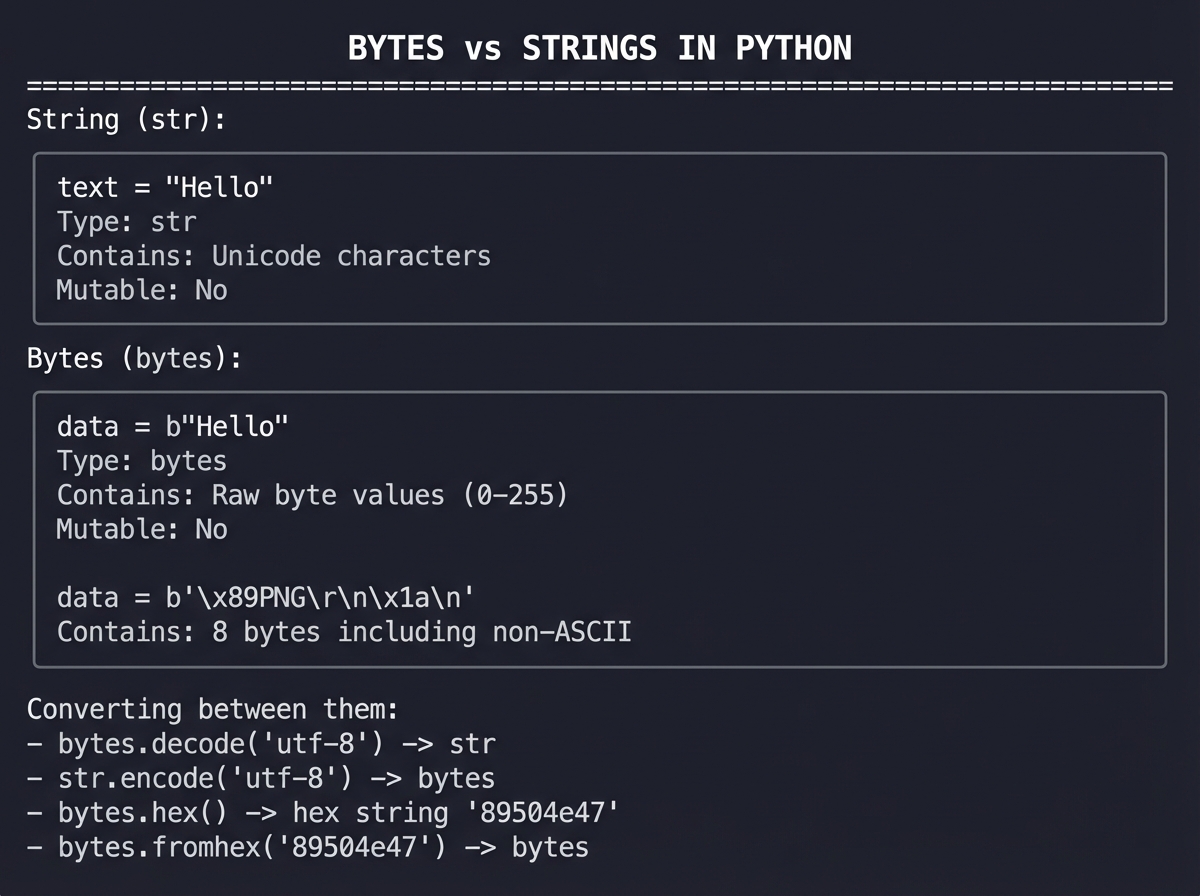
Task: Click the line data = b"Hello"
Action: pyautogui.click(x=173, y=427)
